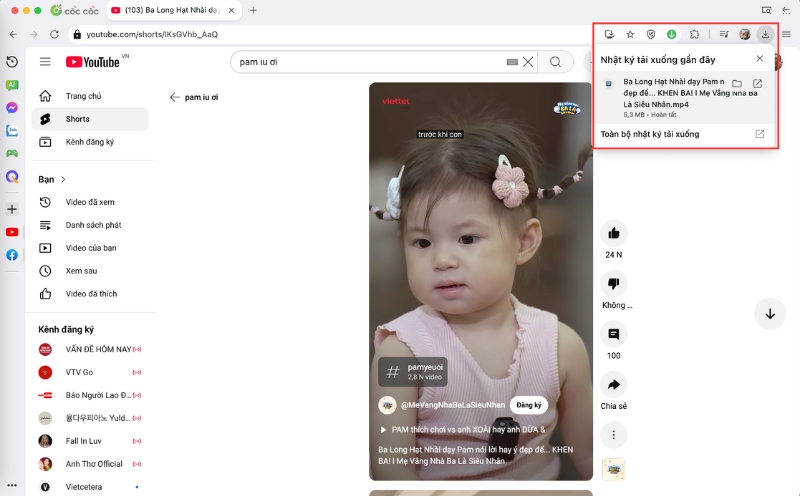
Task: Click the green video download extension icon
Action: click(671, 34)
